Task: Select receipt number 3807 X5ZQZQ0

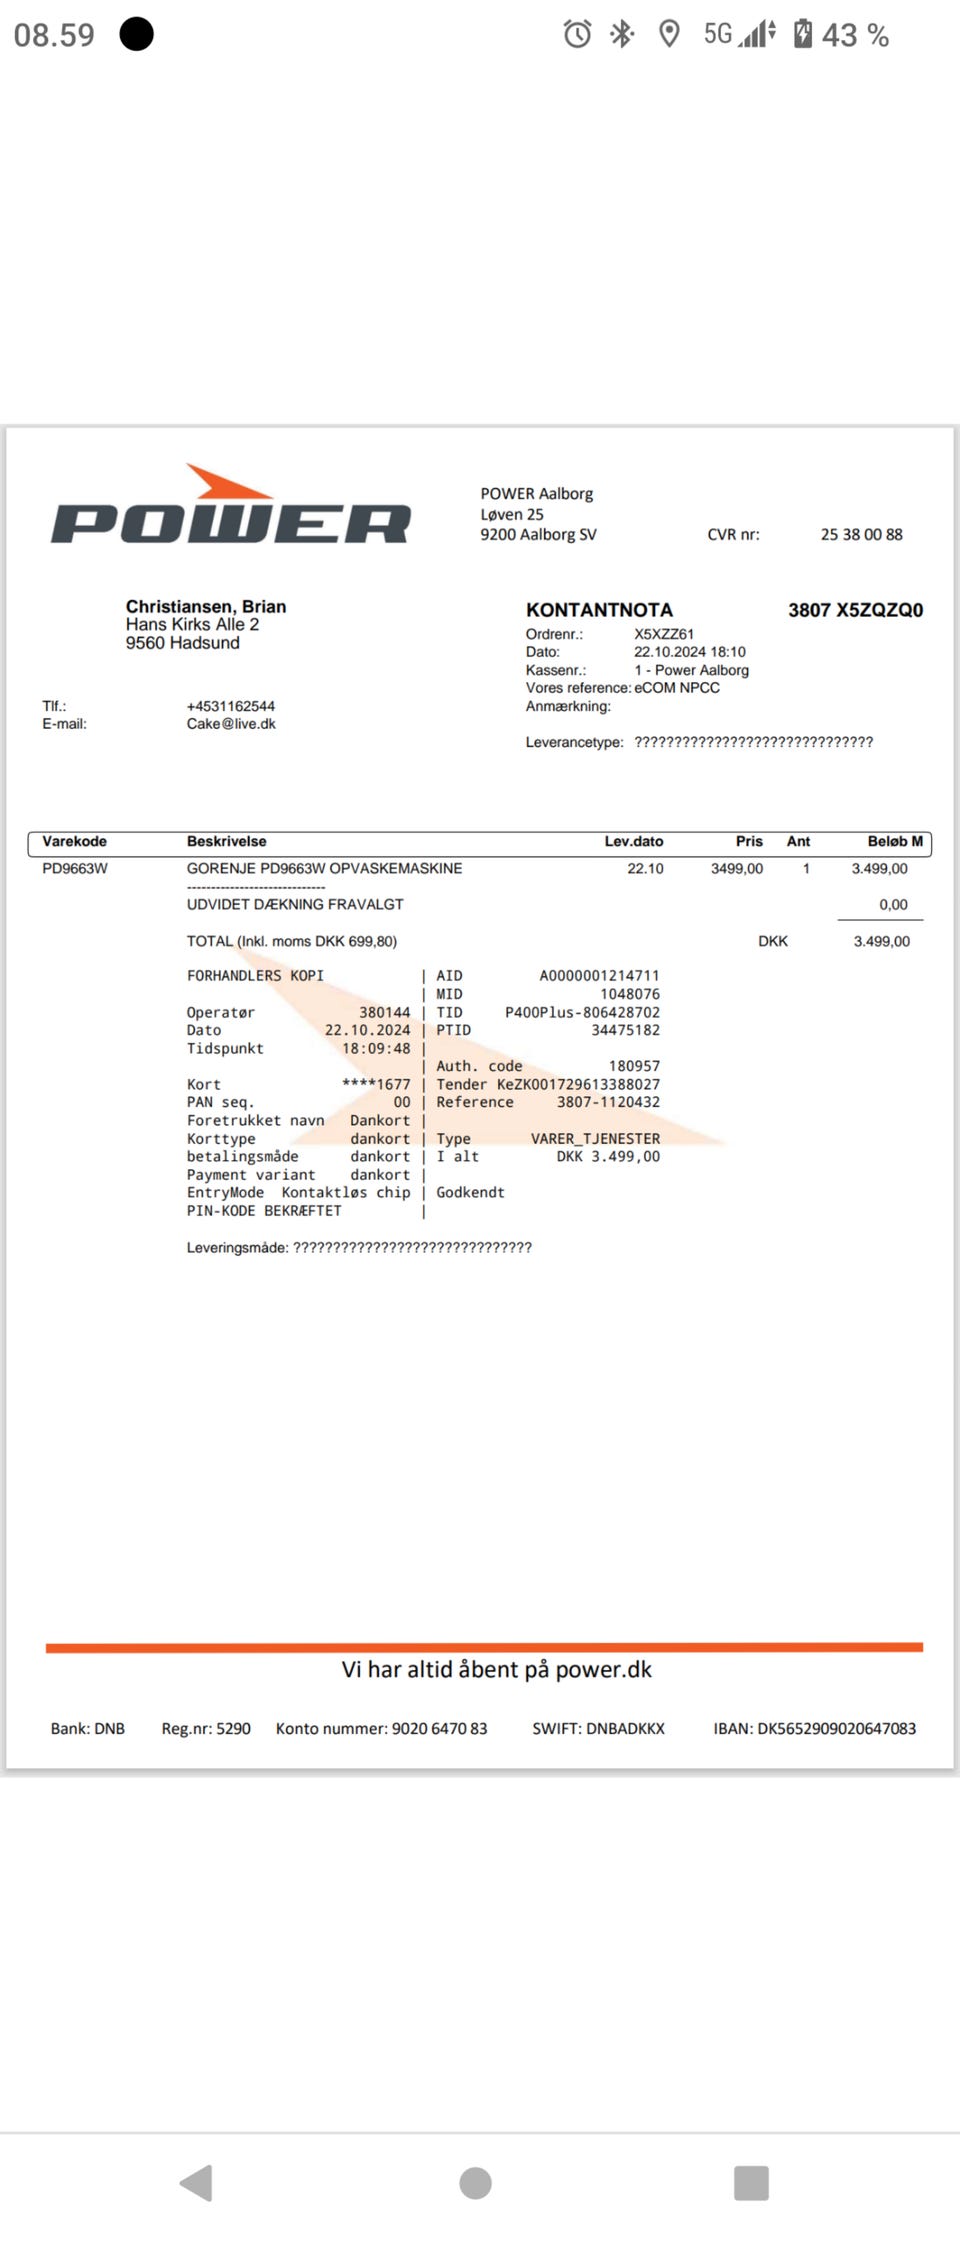Action: point(855,610)
